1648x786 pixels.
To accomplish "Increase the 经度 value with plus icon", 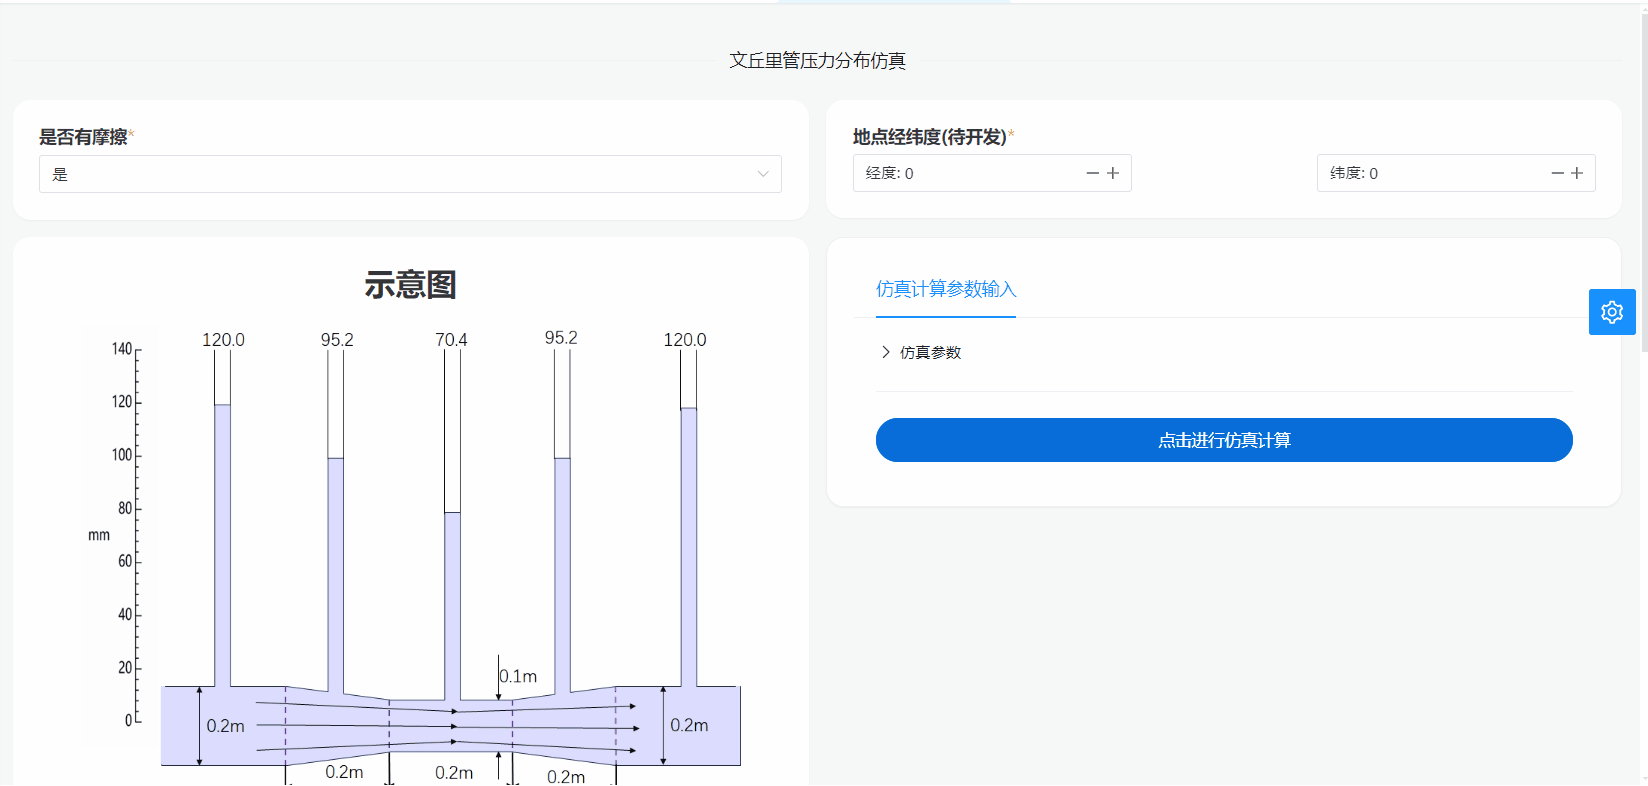I will [x=1113, y=173].
